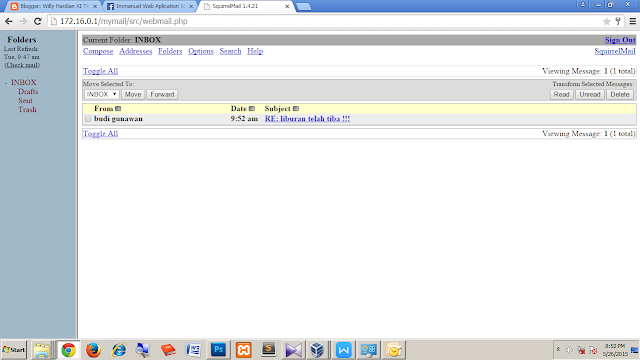
Task: Open the mail envelope taskbar icon
Action: point(393,350)
